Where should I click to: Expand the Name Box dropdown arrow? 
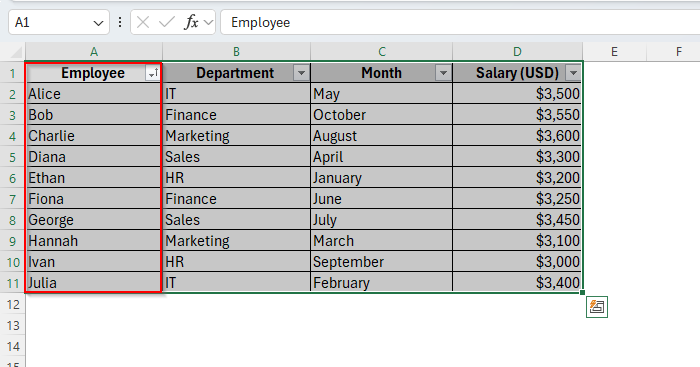(98, 23)
